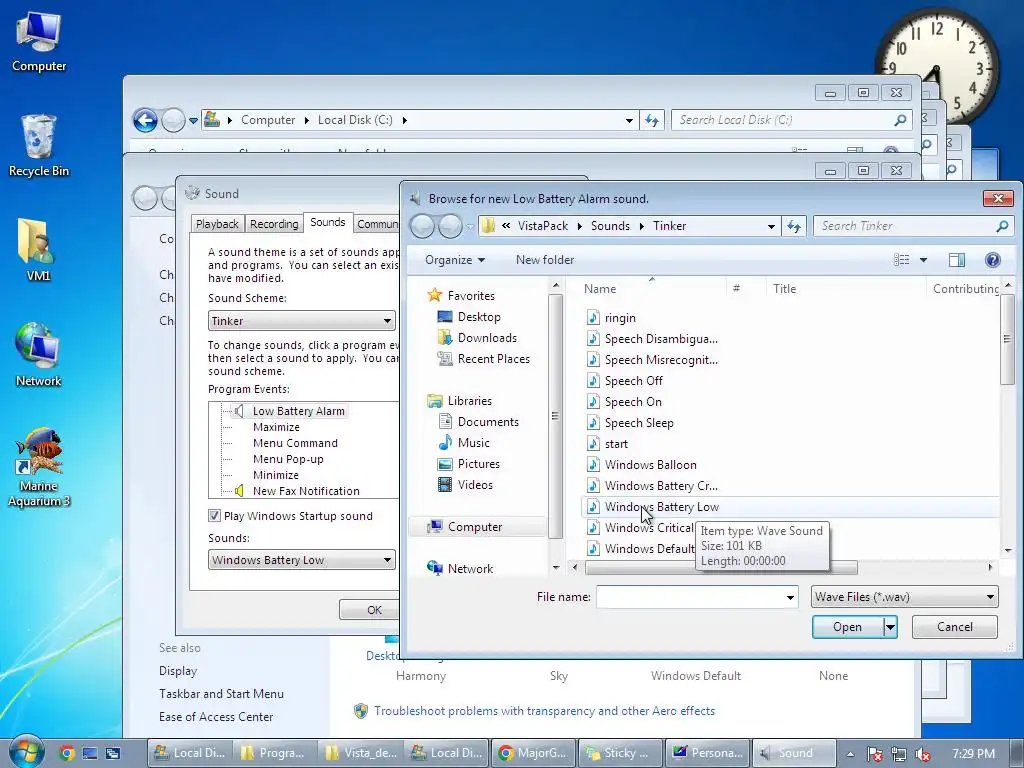Launch Marine Aquarium 3 shortcut
The image size is (1024, 768).
pos(39,468)
